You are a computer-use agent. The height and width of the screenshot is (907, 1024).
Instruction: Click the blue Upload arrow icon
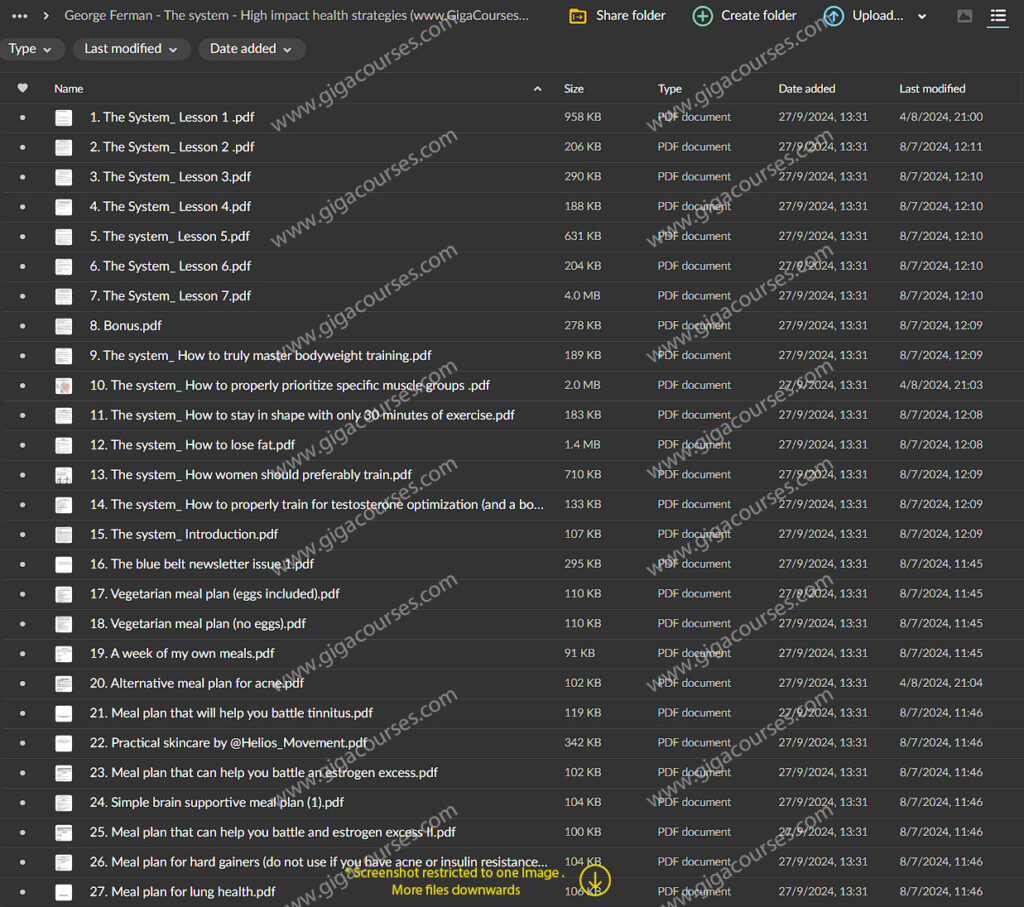point(834,16)
